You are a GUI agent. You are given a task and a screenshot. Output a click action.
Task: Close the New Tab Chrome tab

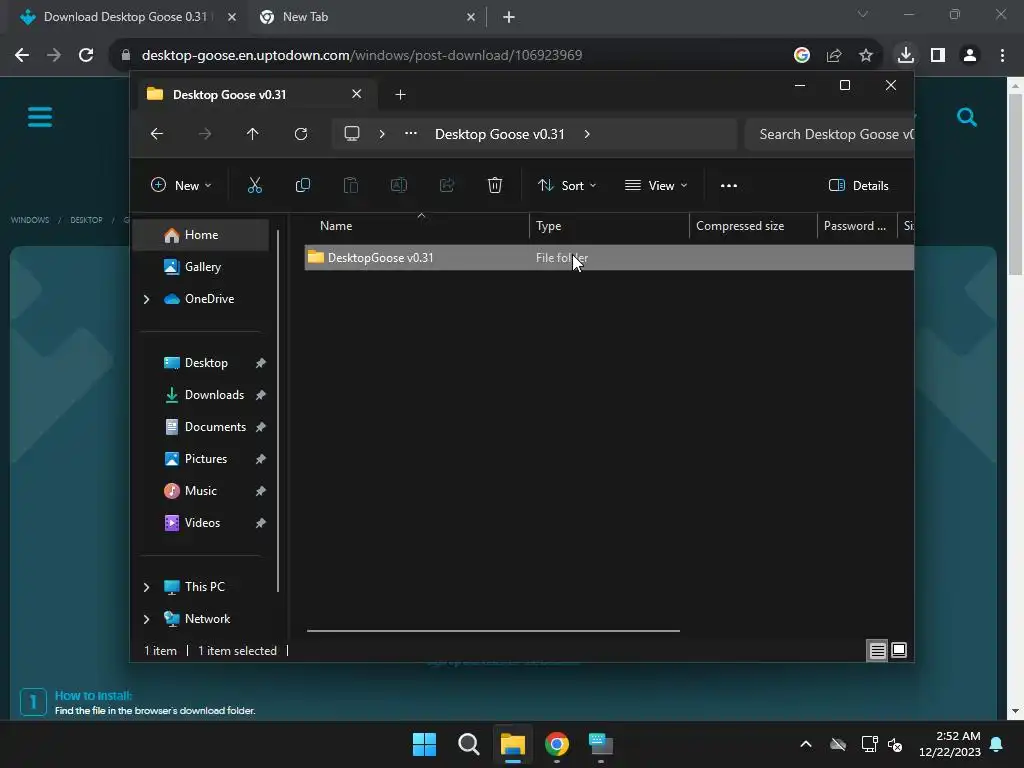pos(471,17)
